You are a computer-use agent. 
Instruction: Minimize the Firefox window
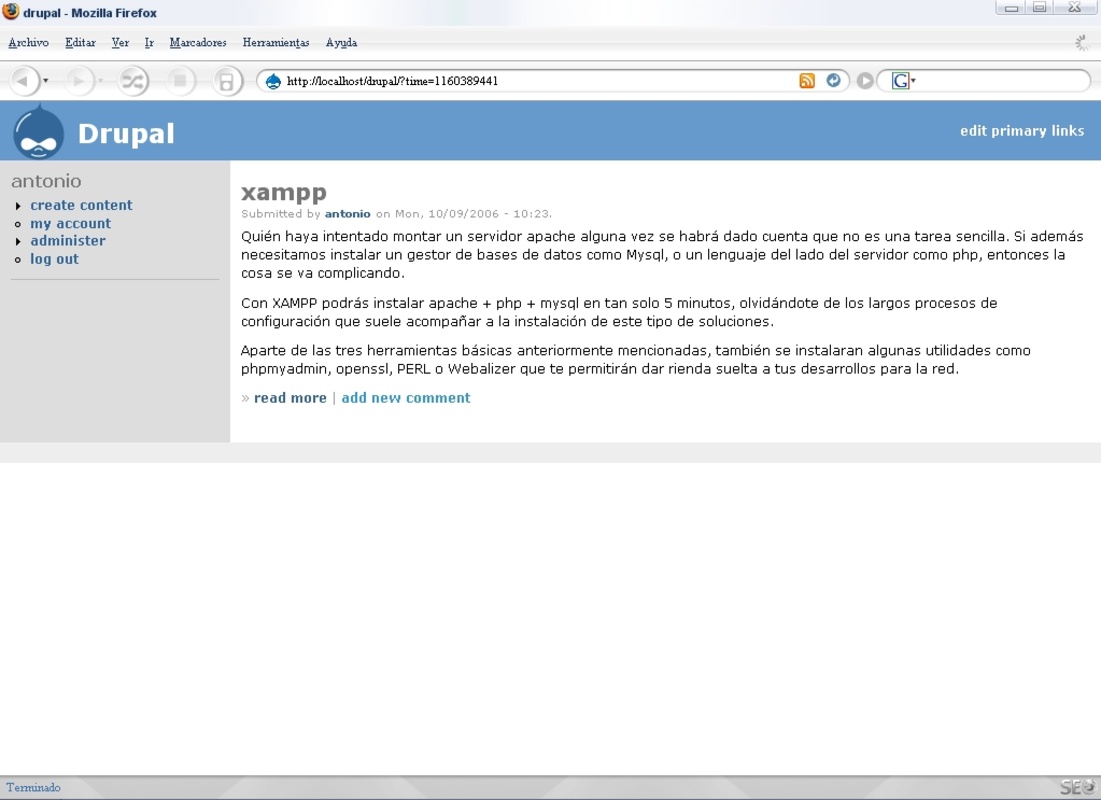(x=1011, y=8)
